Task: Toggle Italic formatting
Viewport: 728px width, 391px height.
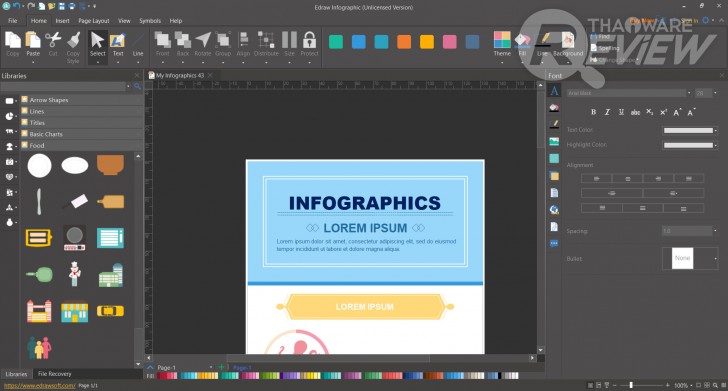Action: point(607,112)
